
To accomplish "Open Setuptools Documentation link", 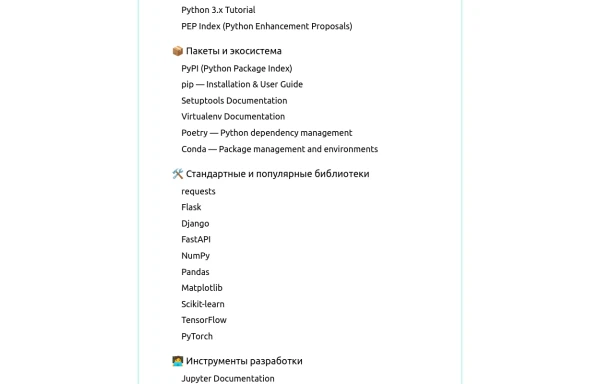I will (x=234, y=101).
